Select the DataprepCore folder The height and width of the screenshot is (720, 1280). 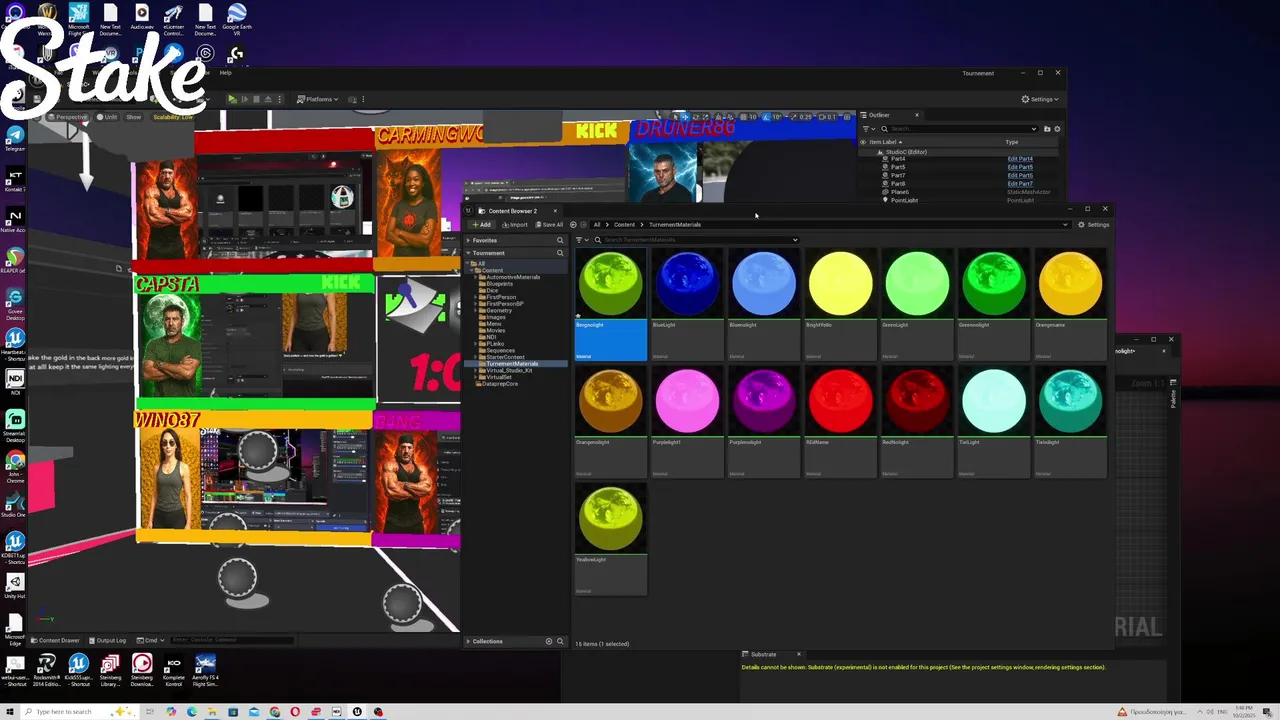tap(499, 384)
